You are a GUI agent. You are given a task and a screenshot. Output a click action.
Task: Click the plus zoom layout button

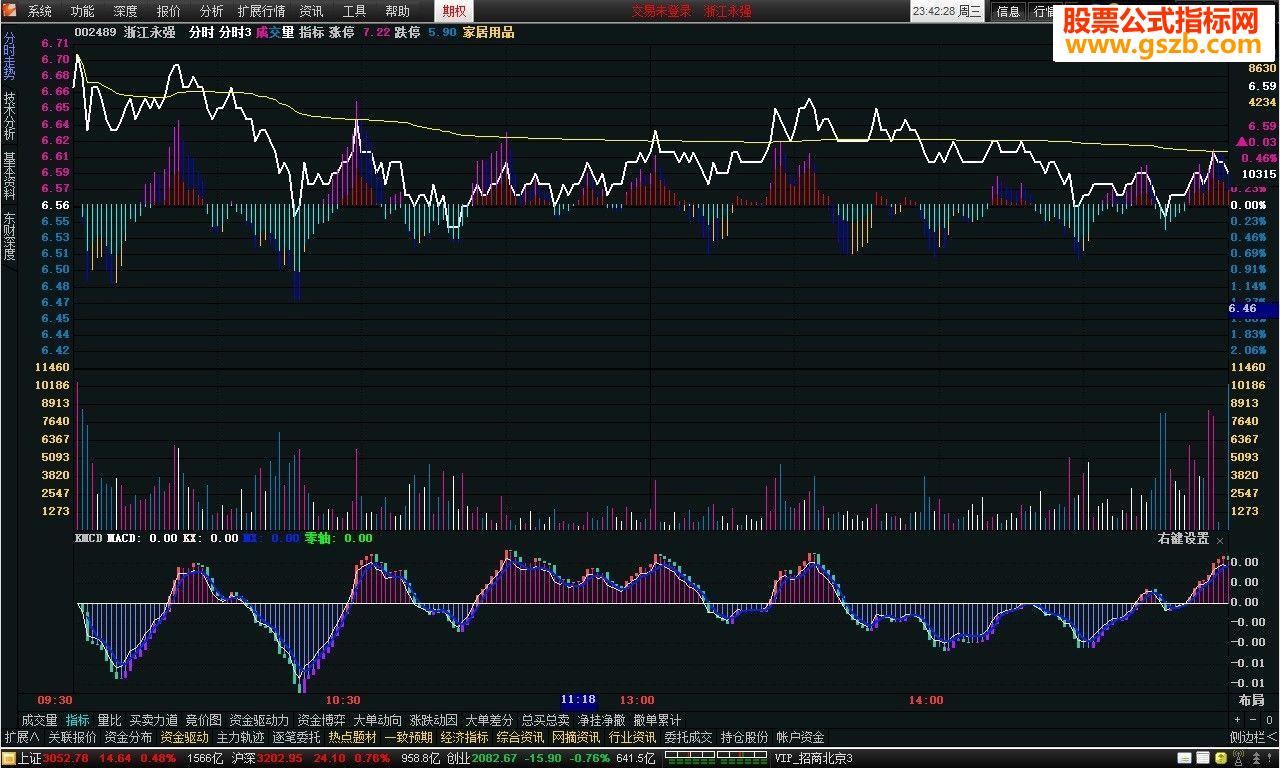pyautogui.click(x=1237, y=719)
